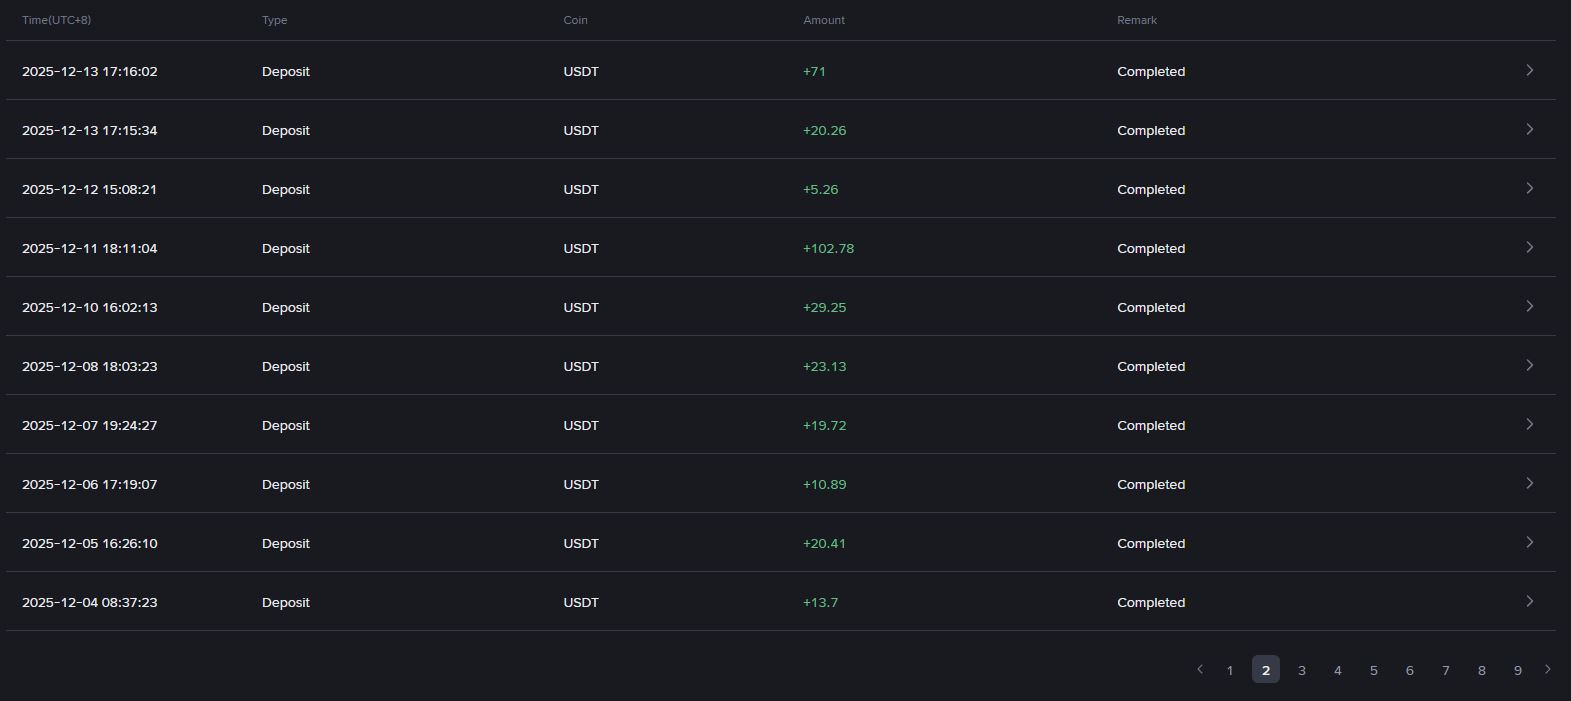Click chevron on the +29.25 deposit row

coord(1529,306)
